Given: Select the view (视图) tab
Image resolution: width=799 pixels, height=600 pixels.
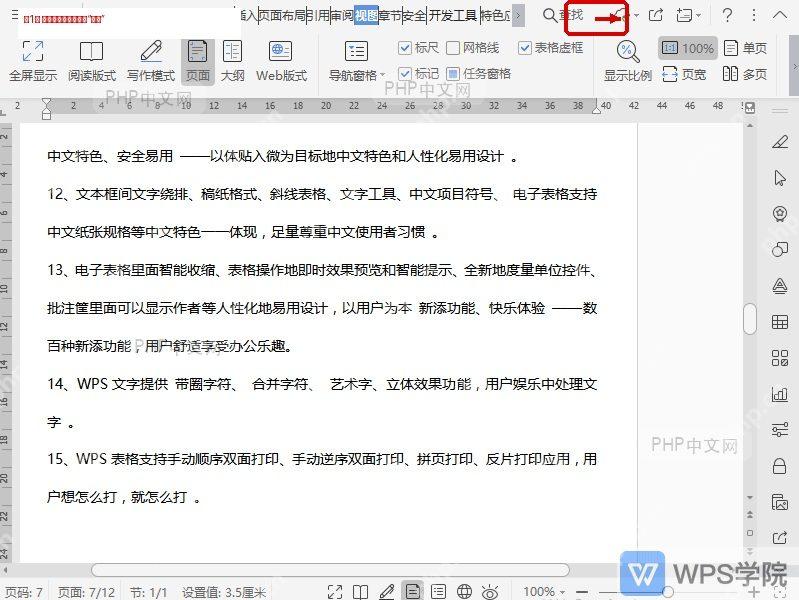Looking at the screenshot, I should click(366, 15).
